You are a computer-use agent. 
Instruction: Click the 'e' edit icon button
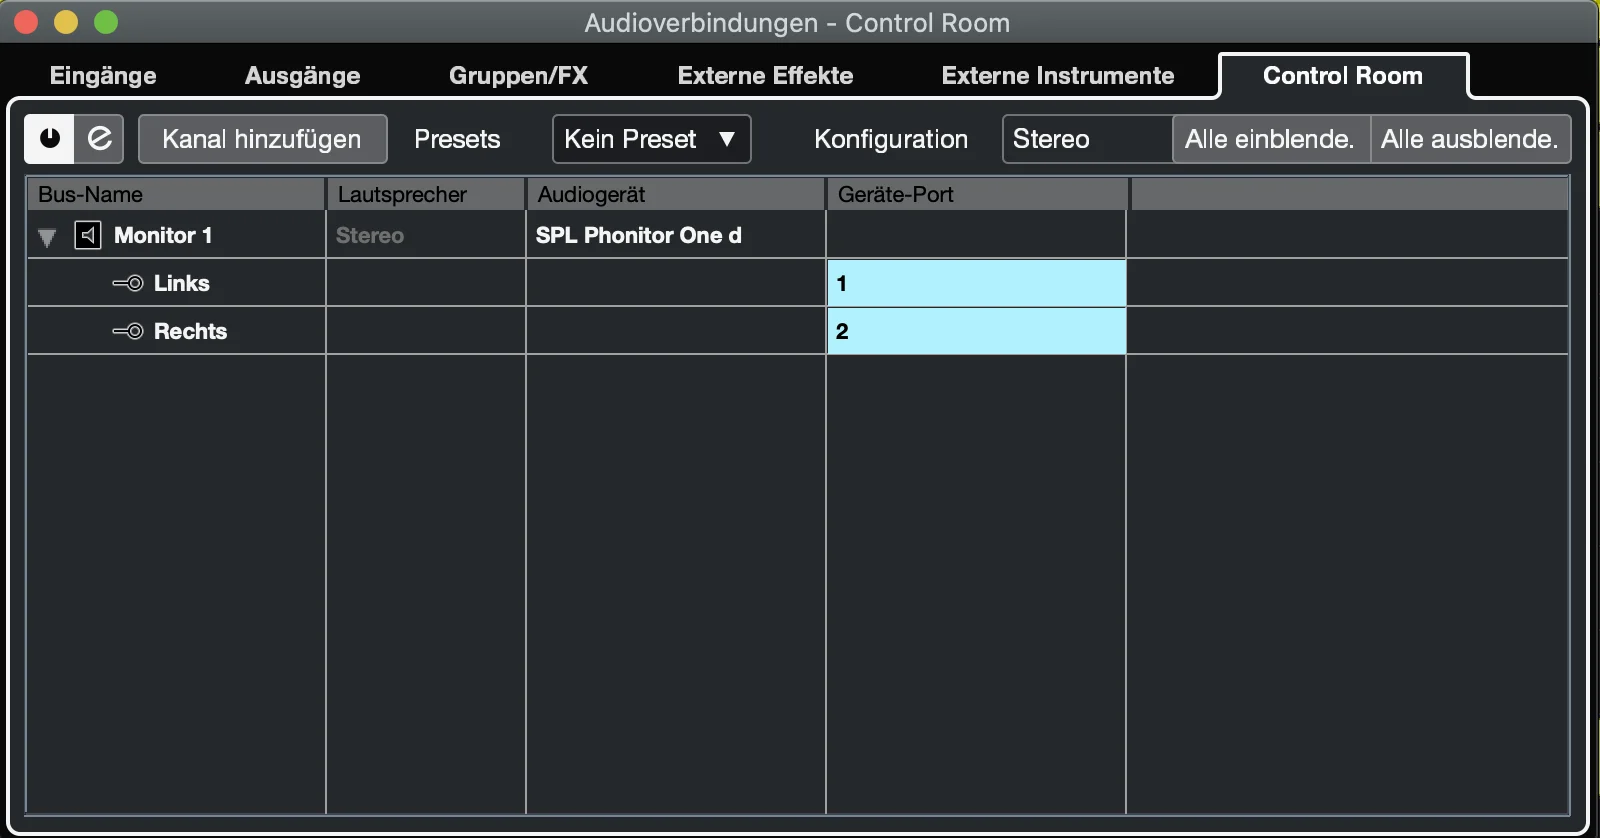tap(99, 138)
